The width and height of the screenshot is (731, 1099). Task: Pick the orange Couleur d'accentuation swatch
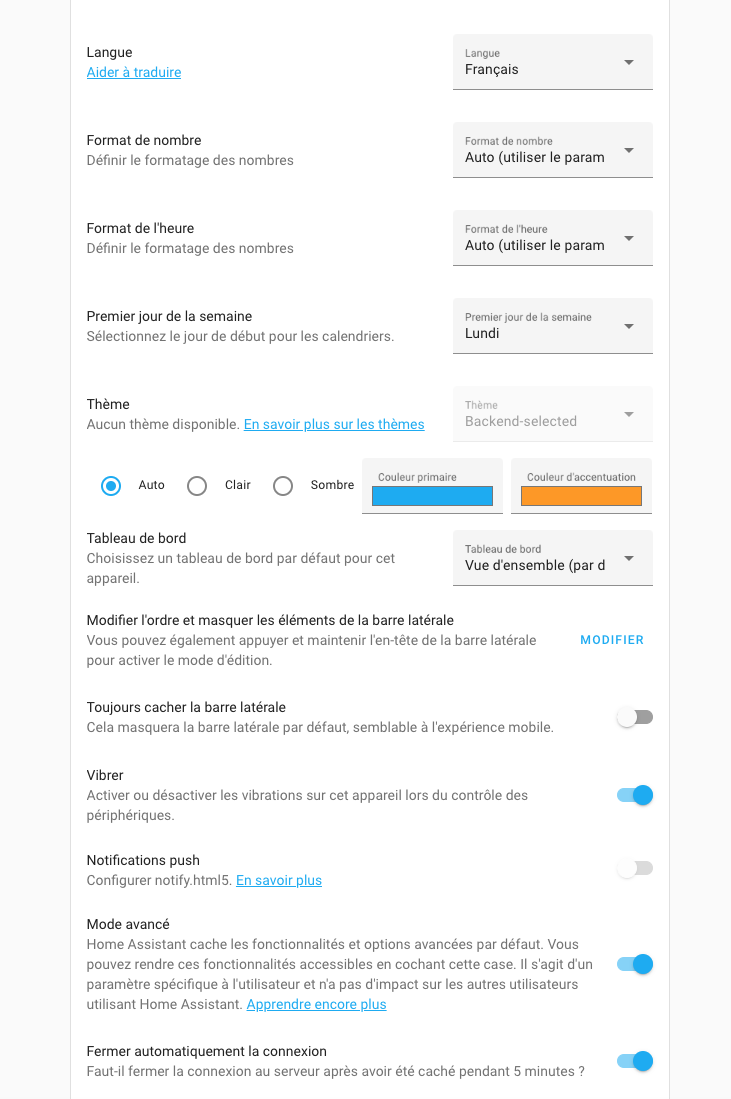click(x=581, y=496)
